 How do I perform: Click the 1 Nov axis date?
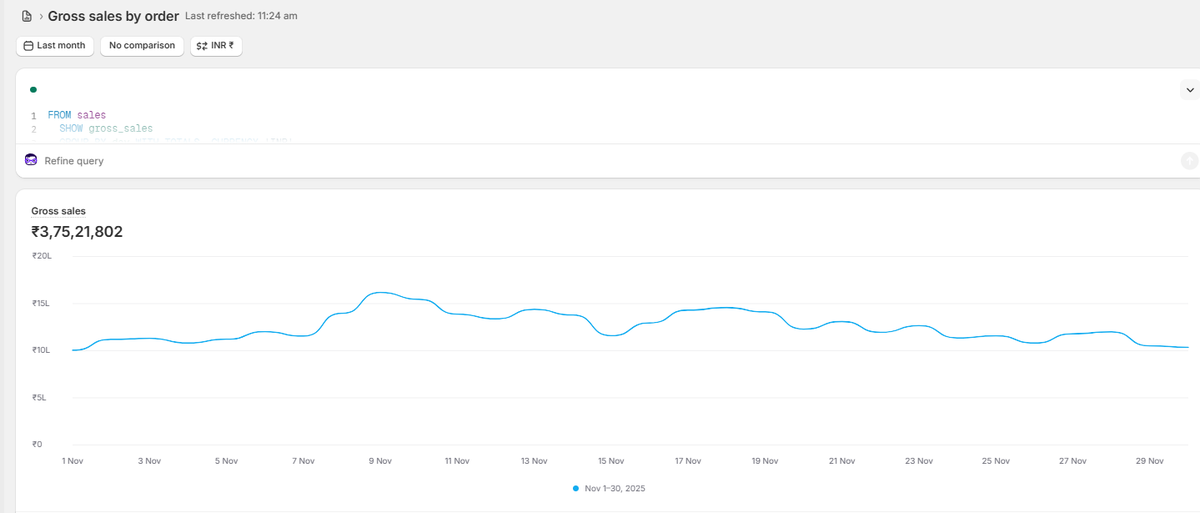[x=72, y=461]
